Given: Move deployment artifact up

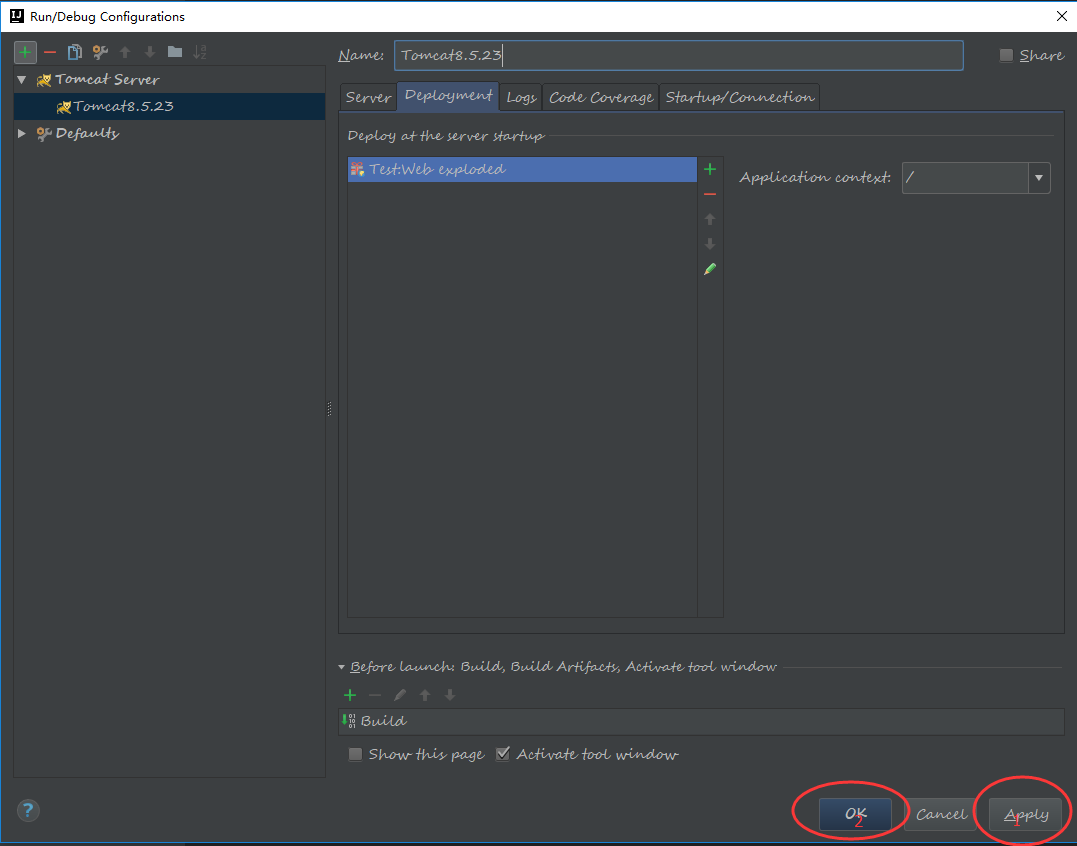Looking at the screenshot, I should point(710,219).
